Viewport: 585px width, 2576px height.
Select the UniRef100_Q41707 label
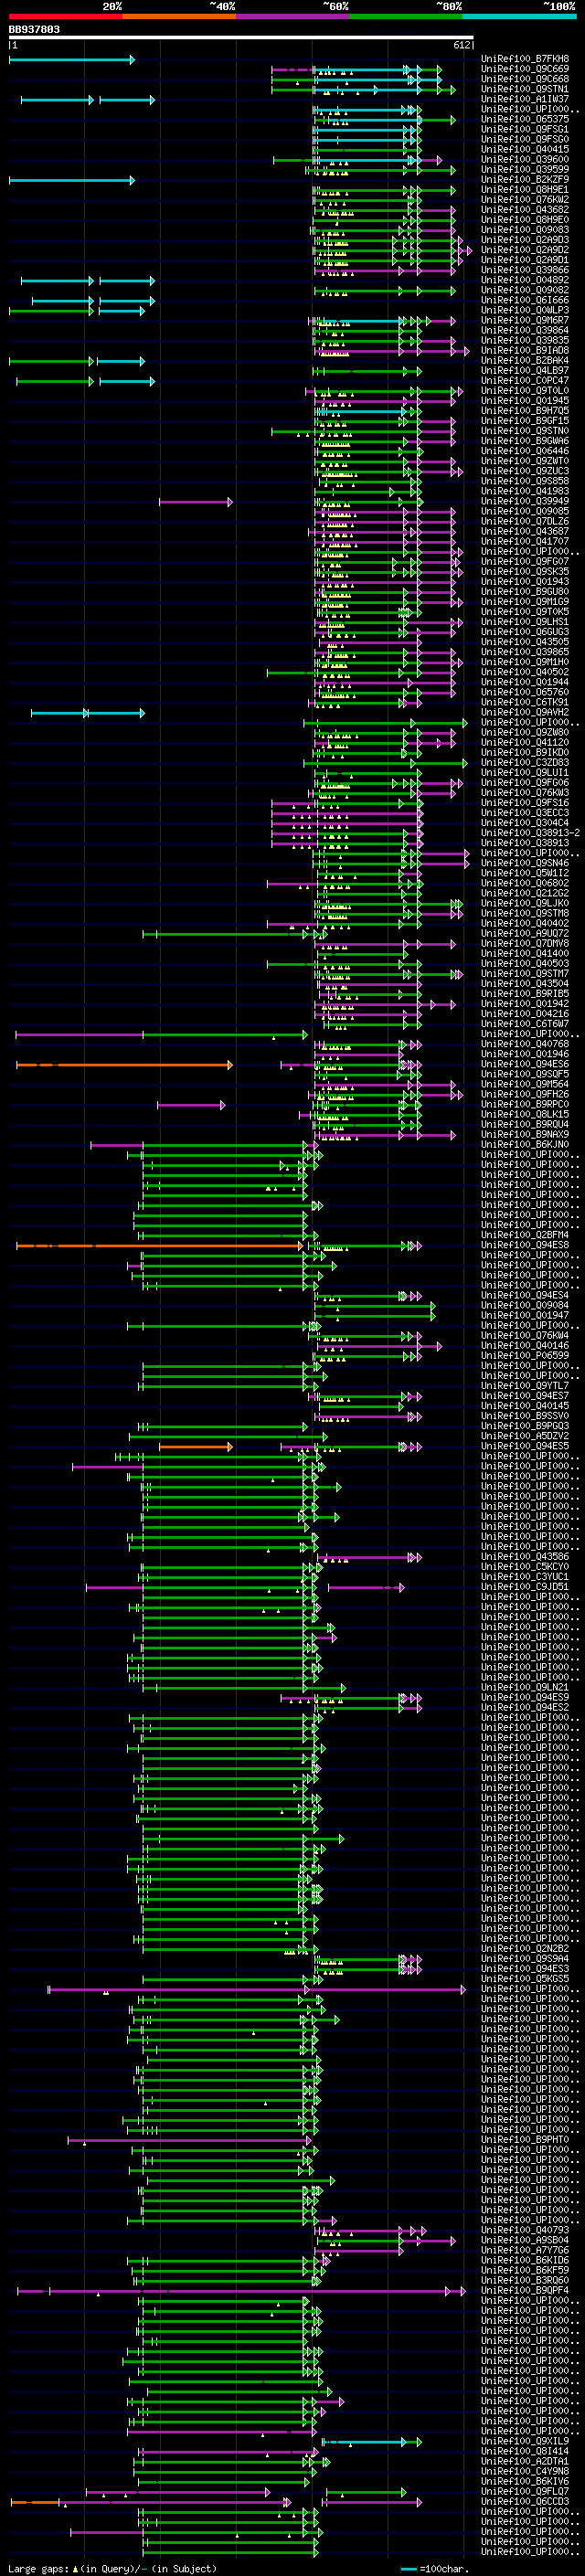pos(525,541)
